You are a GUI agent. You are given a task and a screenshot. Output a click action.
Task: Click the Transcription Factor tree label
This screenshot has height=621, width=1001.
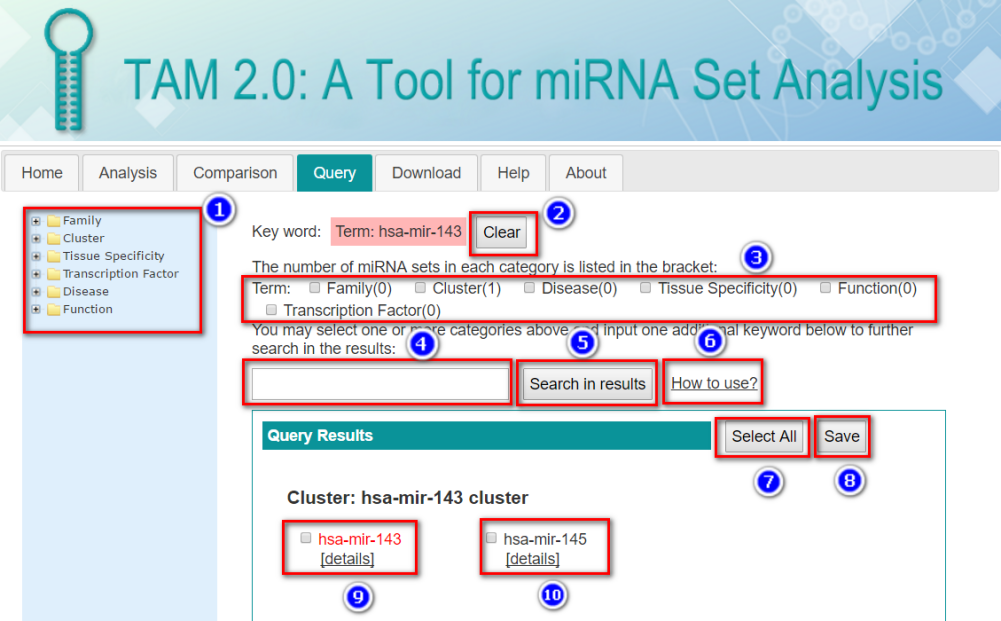121,274
